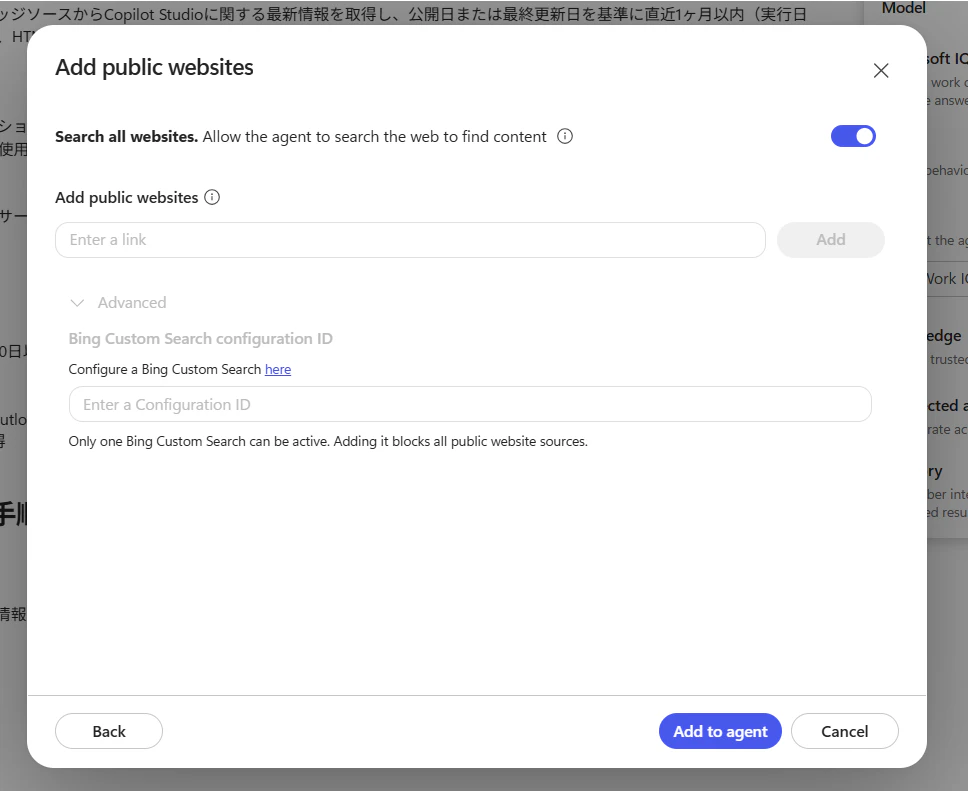Show info icon next to Add public websites

coord(212,198)
